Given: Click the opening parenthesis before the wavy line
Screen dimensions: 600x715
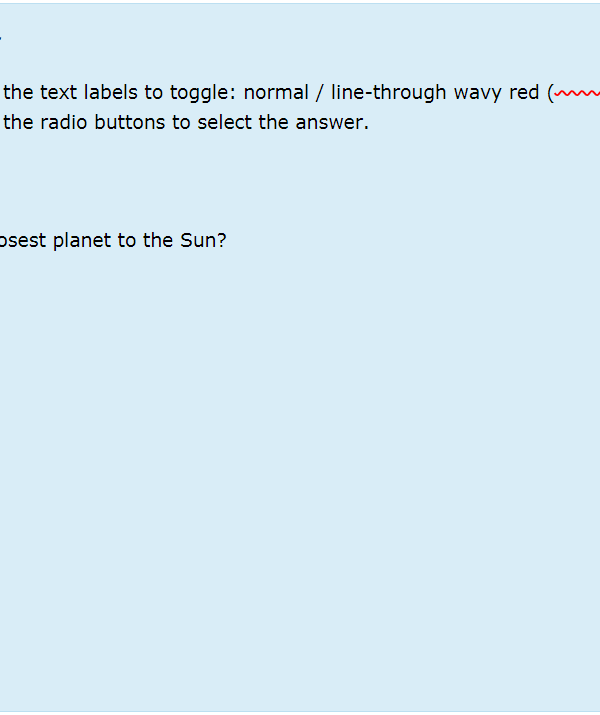Looking at the screenshot, I should (x=550, y=93).
